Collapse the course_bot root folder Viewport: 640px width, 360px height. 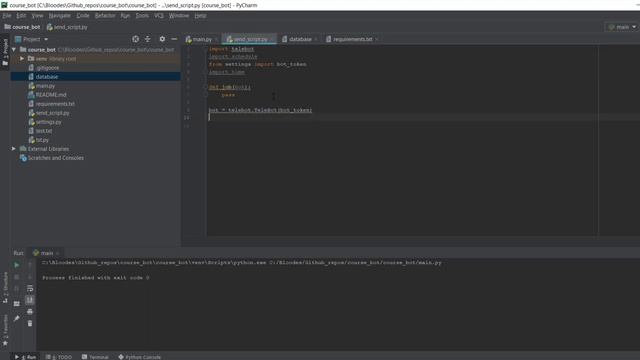click(x=14, y=50)
